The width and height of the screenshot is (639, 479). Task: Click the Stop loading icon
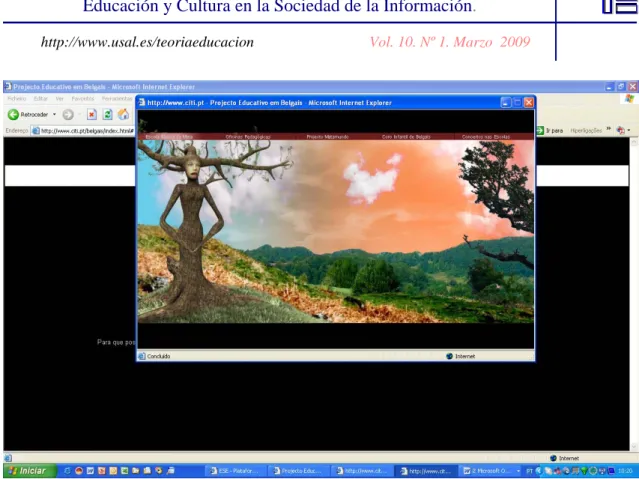(x=92, y=115)
